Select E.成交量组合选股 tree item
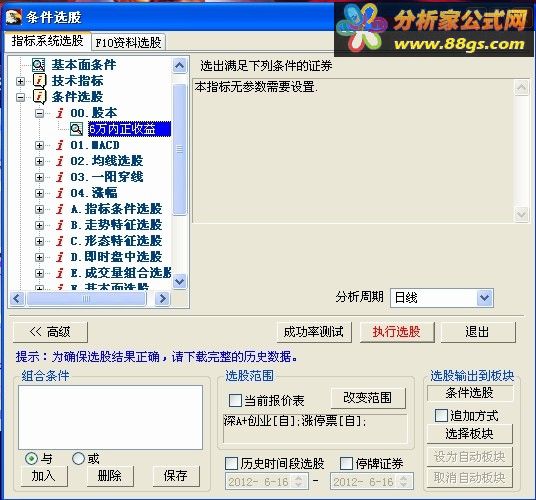Screen dimensions: 536x500 click(x=121, y=273)
